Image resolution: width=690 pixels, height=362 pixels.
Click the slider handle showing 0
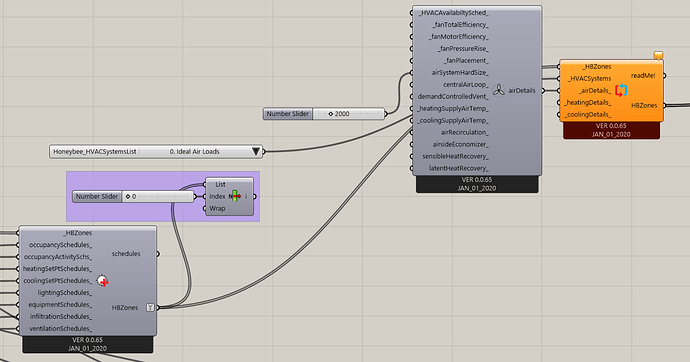pyautogui.click(x=128, y=197)
